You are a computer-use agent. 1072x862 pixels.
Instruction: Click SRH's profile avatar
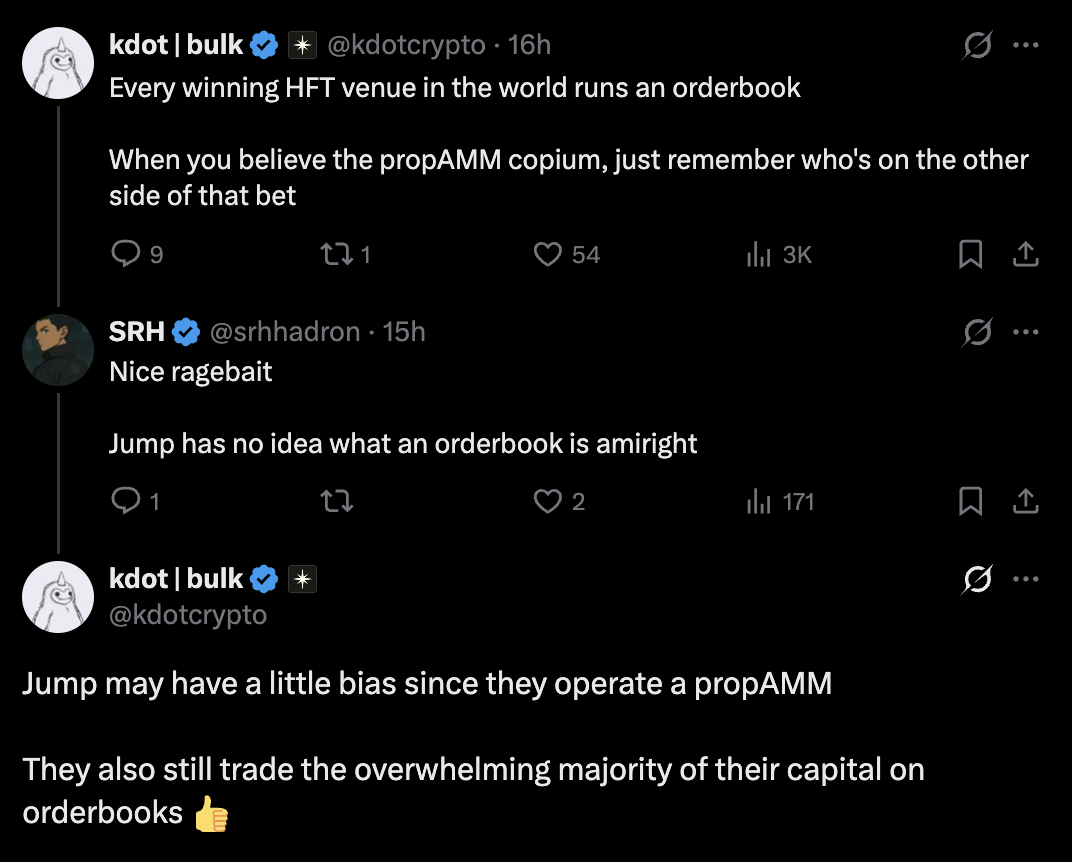pos(58,350)
